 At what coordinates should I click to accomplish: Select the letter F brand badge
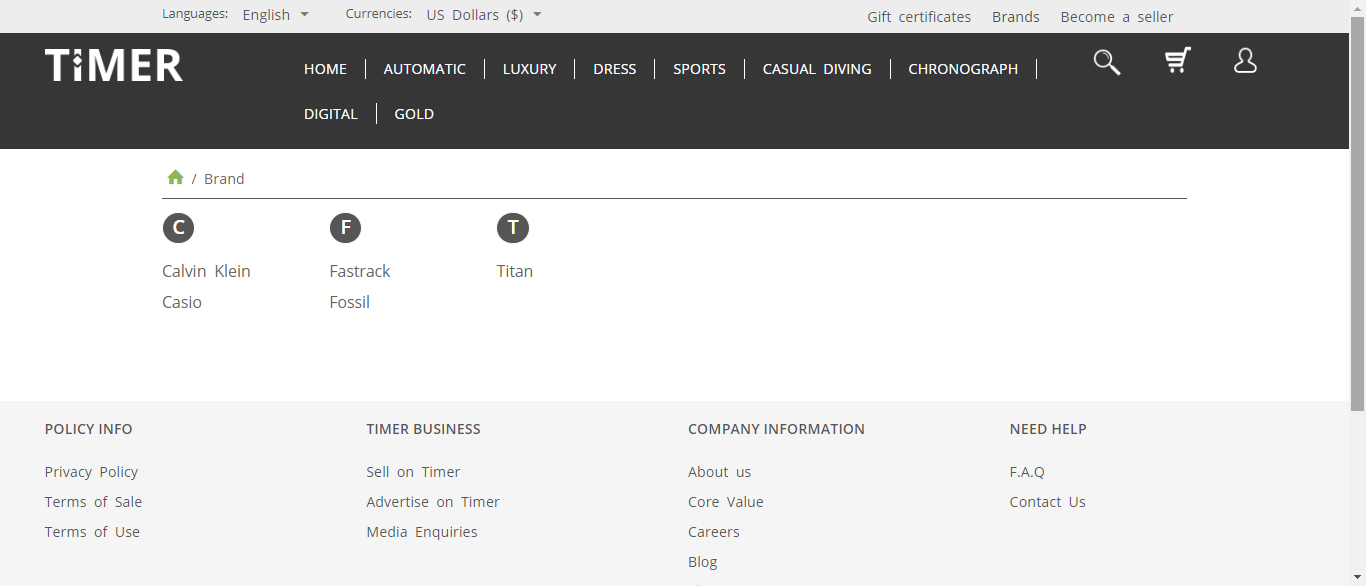345,228
